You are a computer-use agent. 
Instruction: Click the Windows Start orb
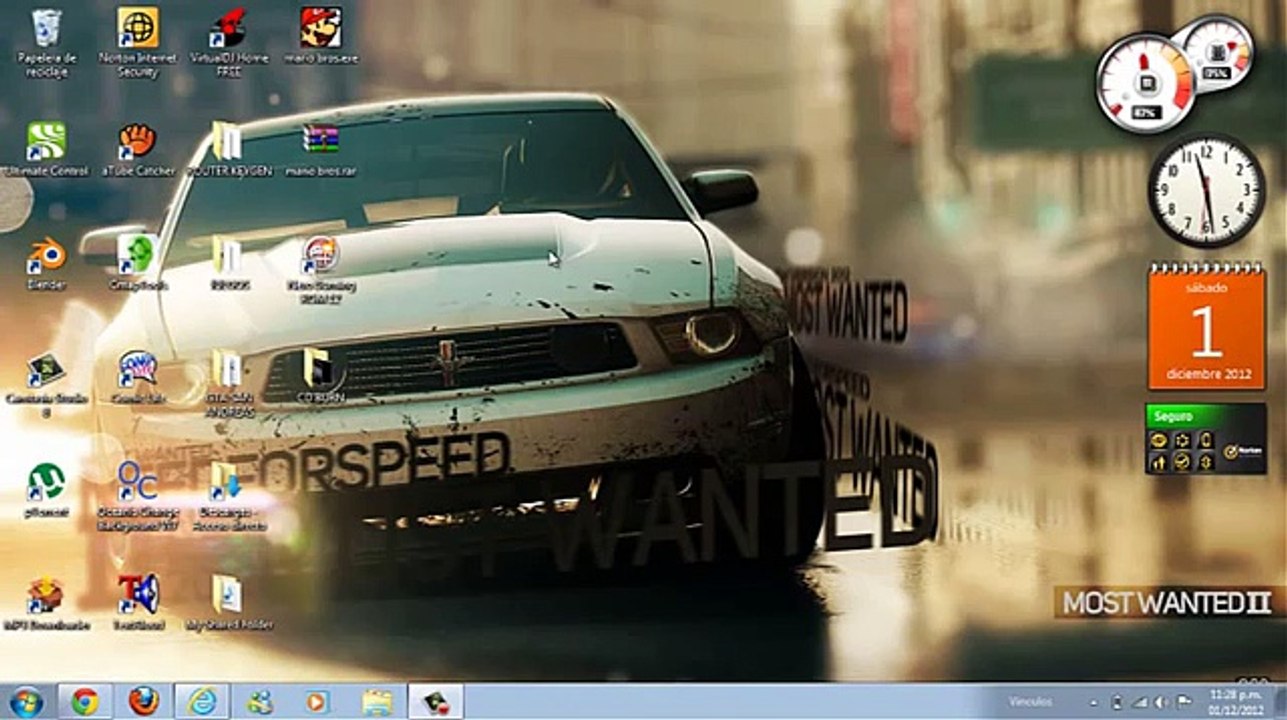tap(27, 701)
